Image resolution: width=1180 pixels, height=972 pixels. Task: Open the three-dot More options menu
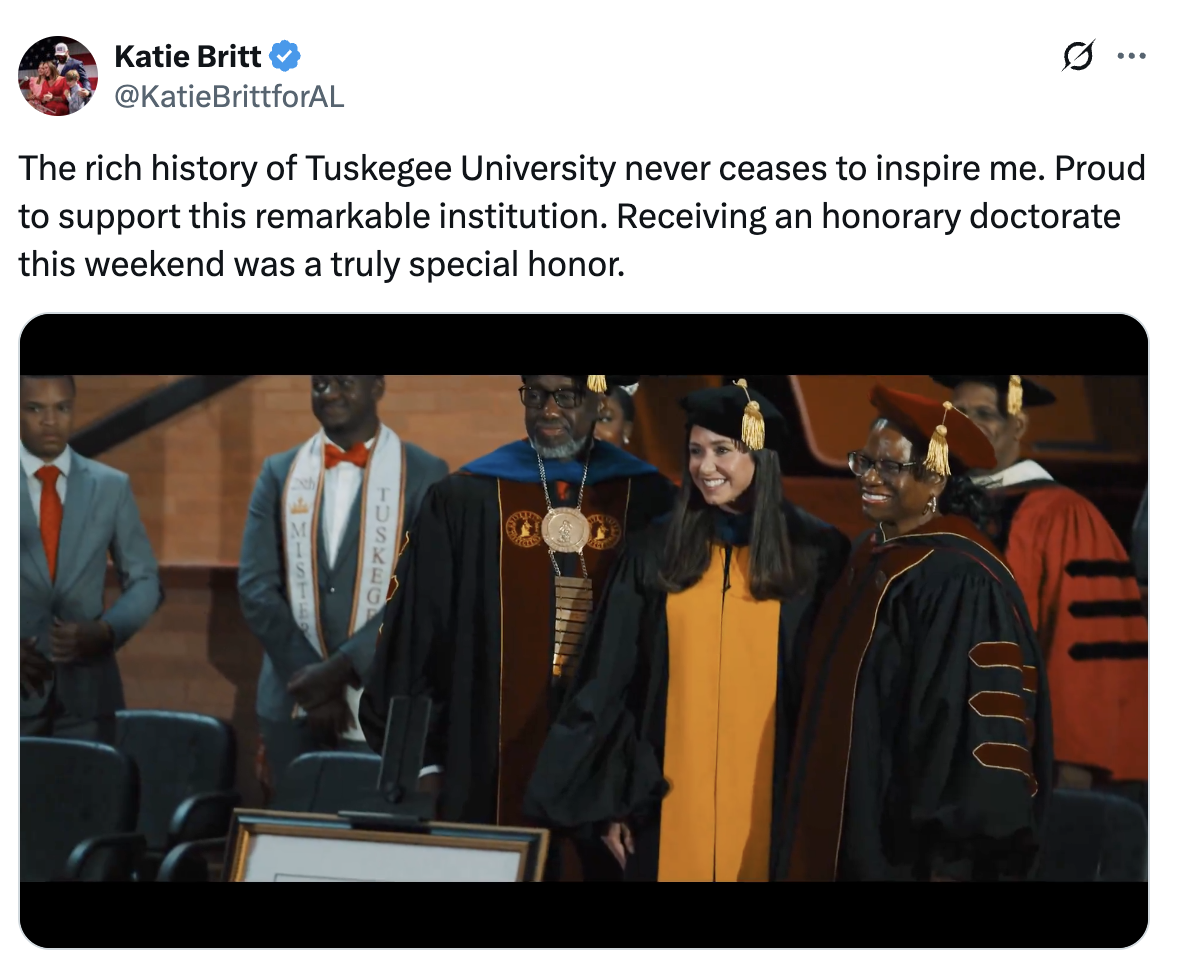tap(1131, 56)
